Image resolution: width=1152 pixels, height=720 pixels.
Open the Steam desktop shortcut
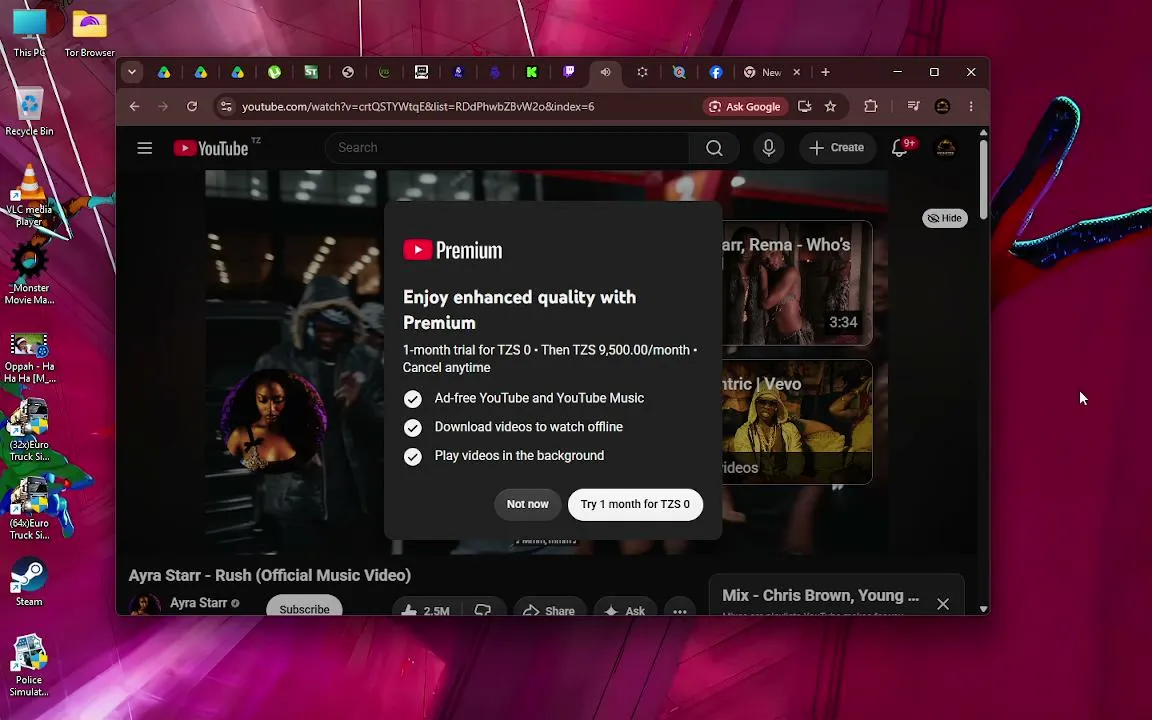[x=29, y=582]
